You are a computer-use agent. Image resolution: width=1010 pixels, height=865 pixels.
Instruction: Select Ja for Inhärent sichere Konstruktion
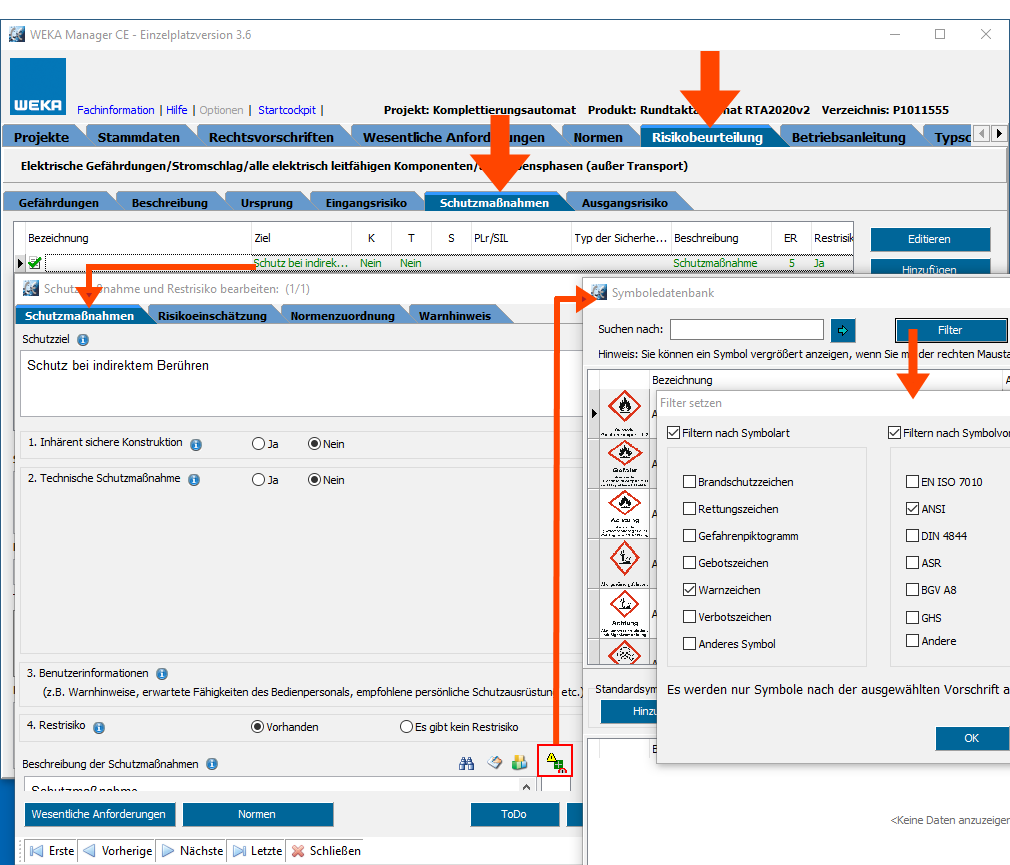point(259,444)
